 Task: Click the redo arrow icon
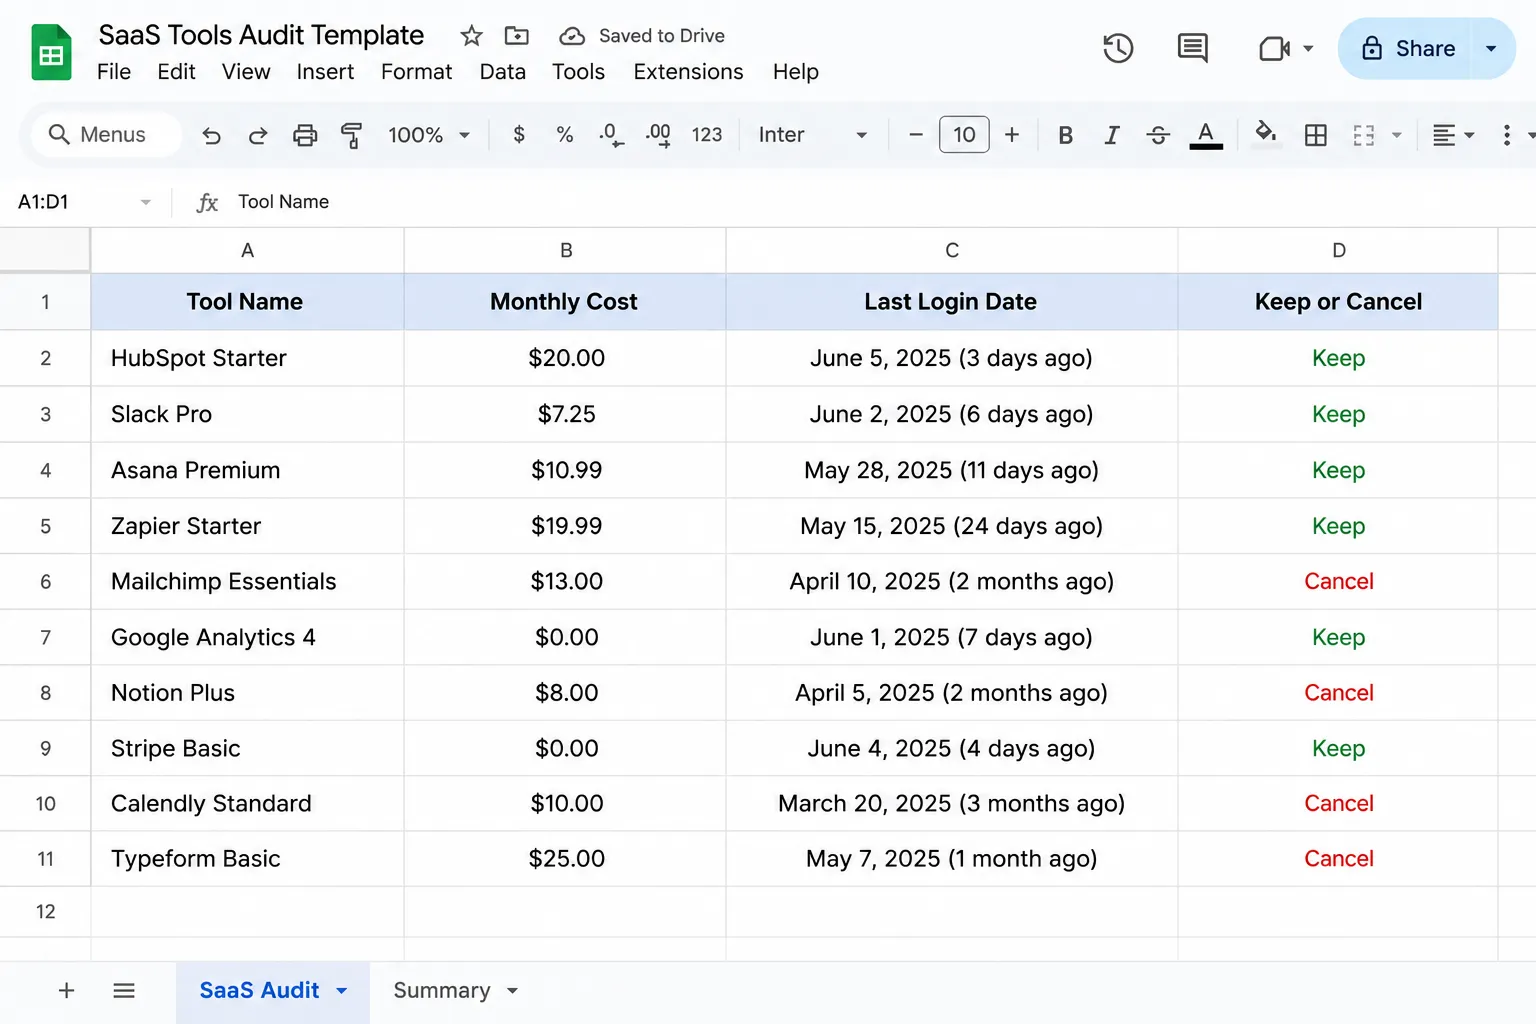(258, 135)
